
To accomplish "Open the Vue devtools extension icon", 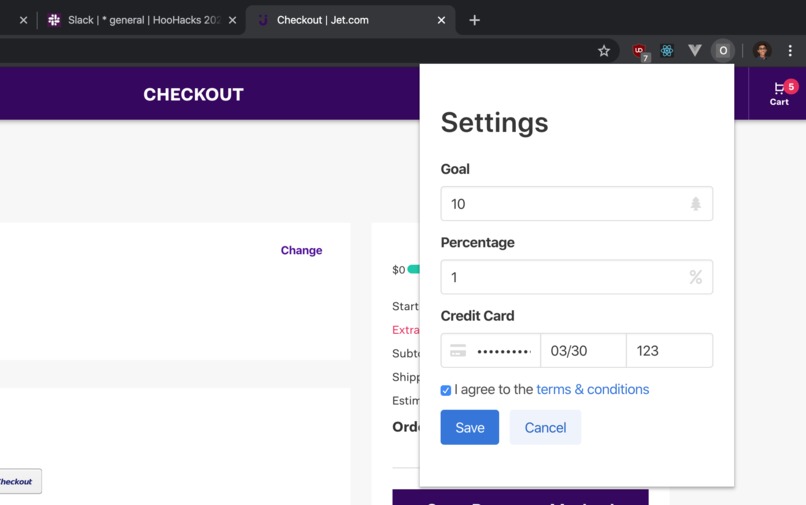I will point(695,50).
